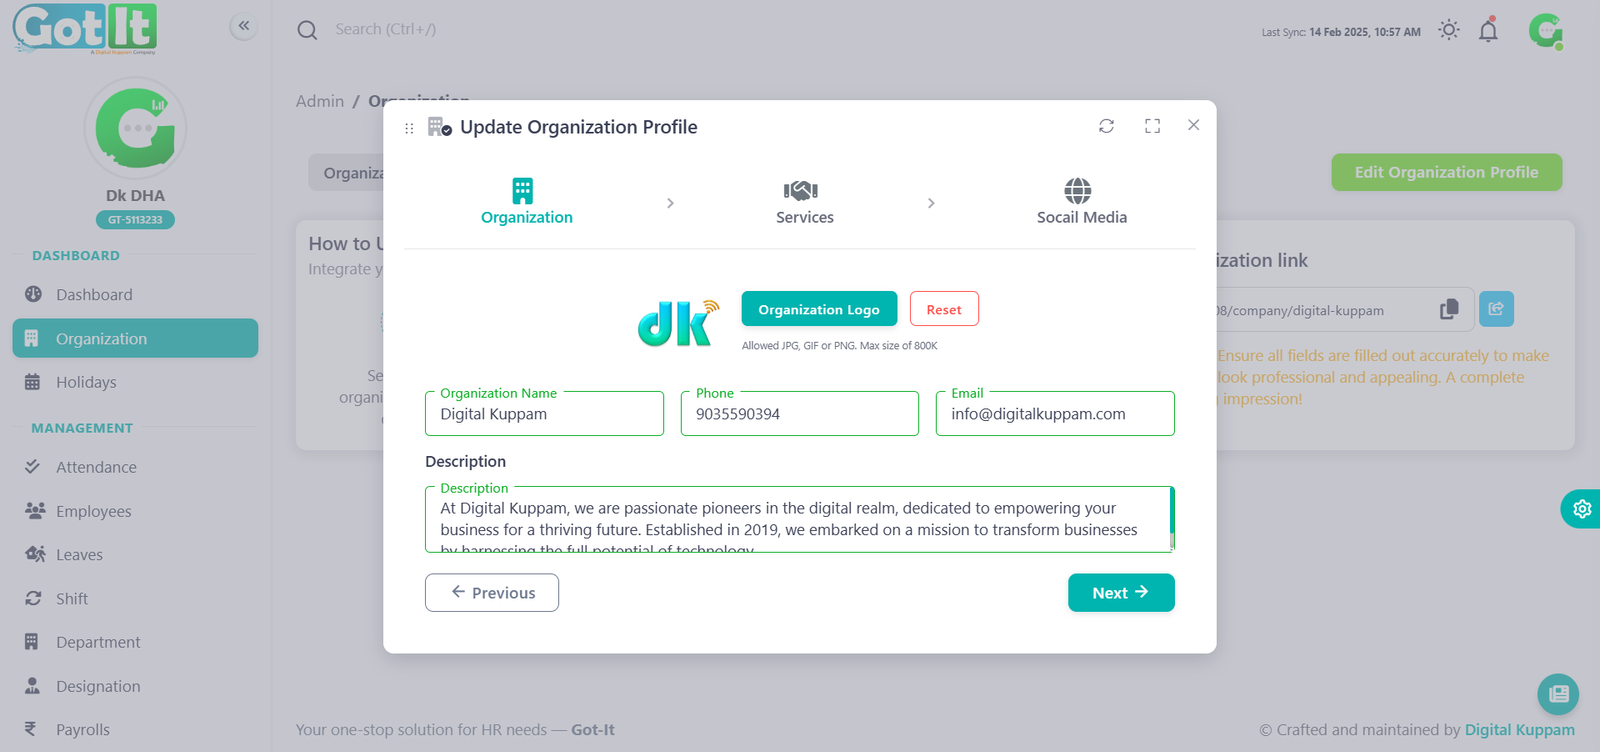Expand the dialog to fullscreen
The width and height of the screenshot is (1600, 752).
coord(1152,126)
